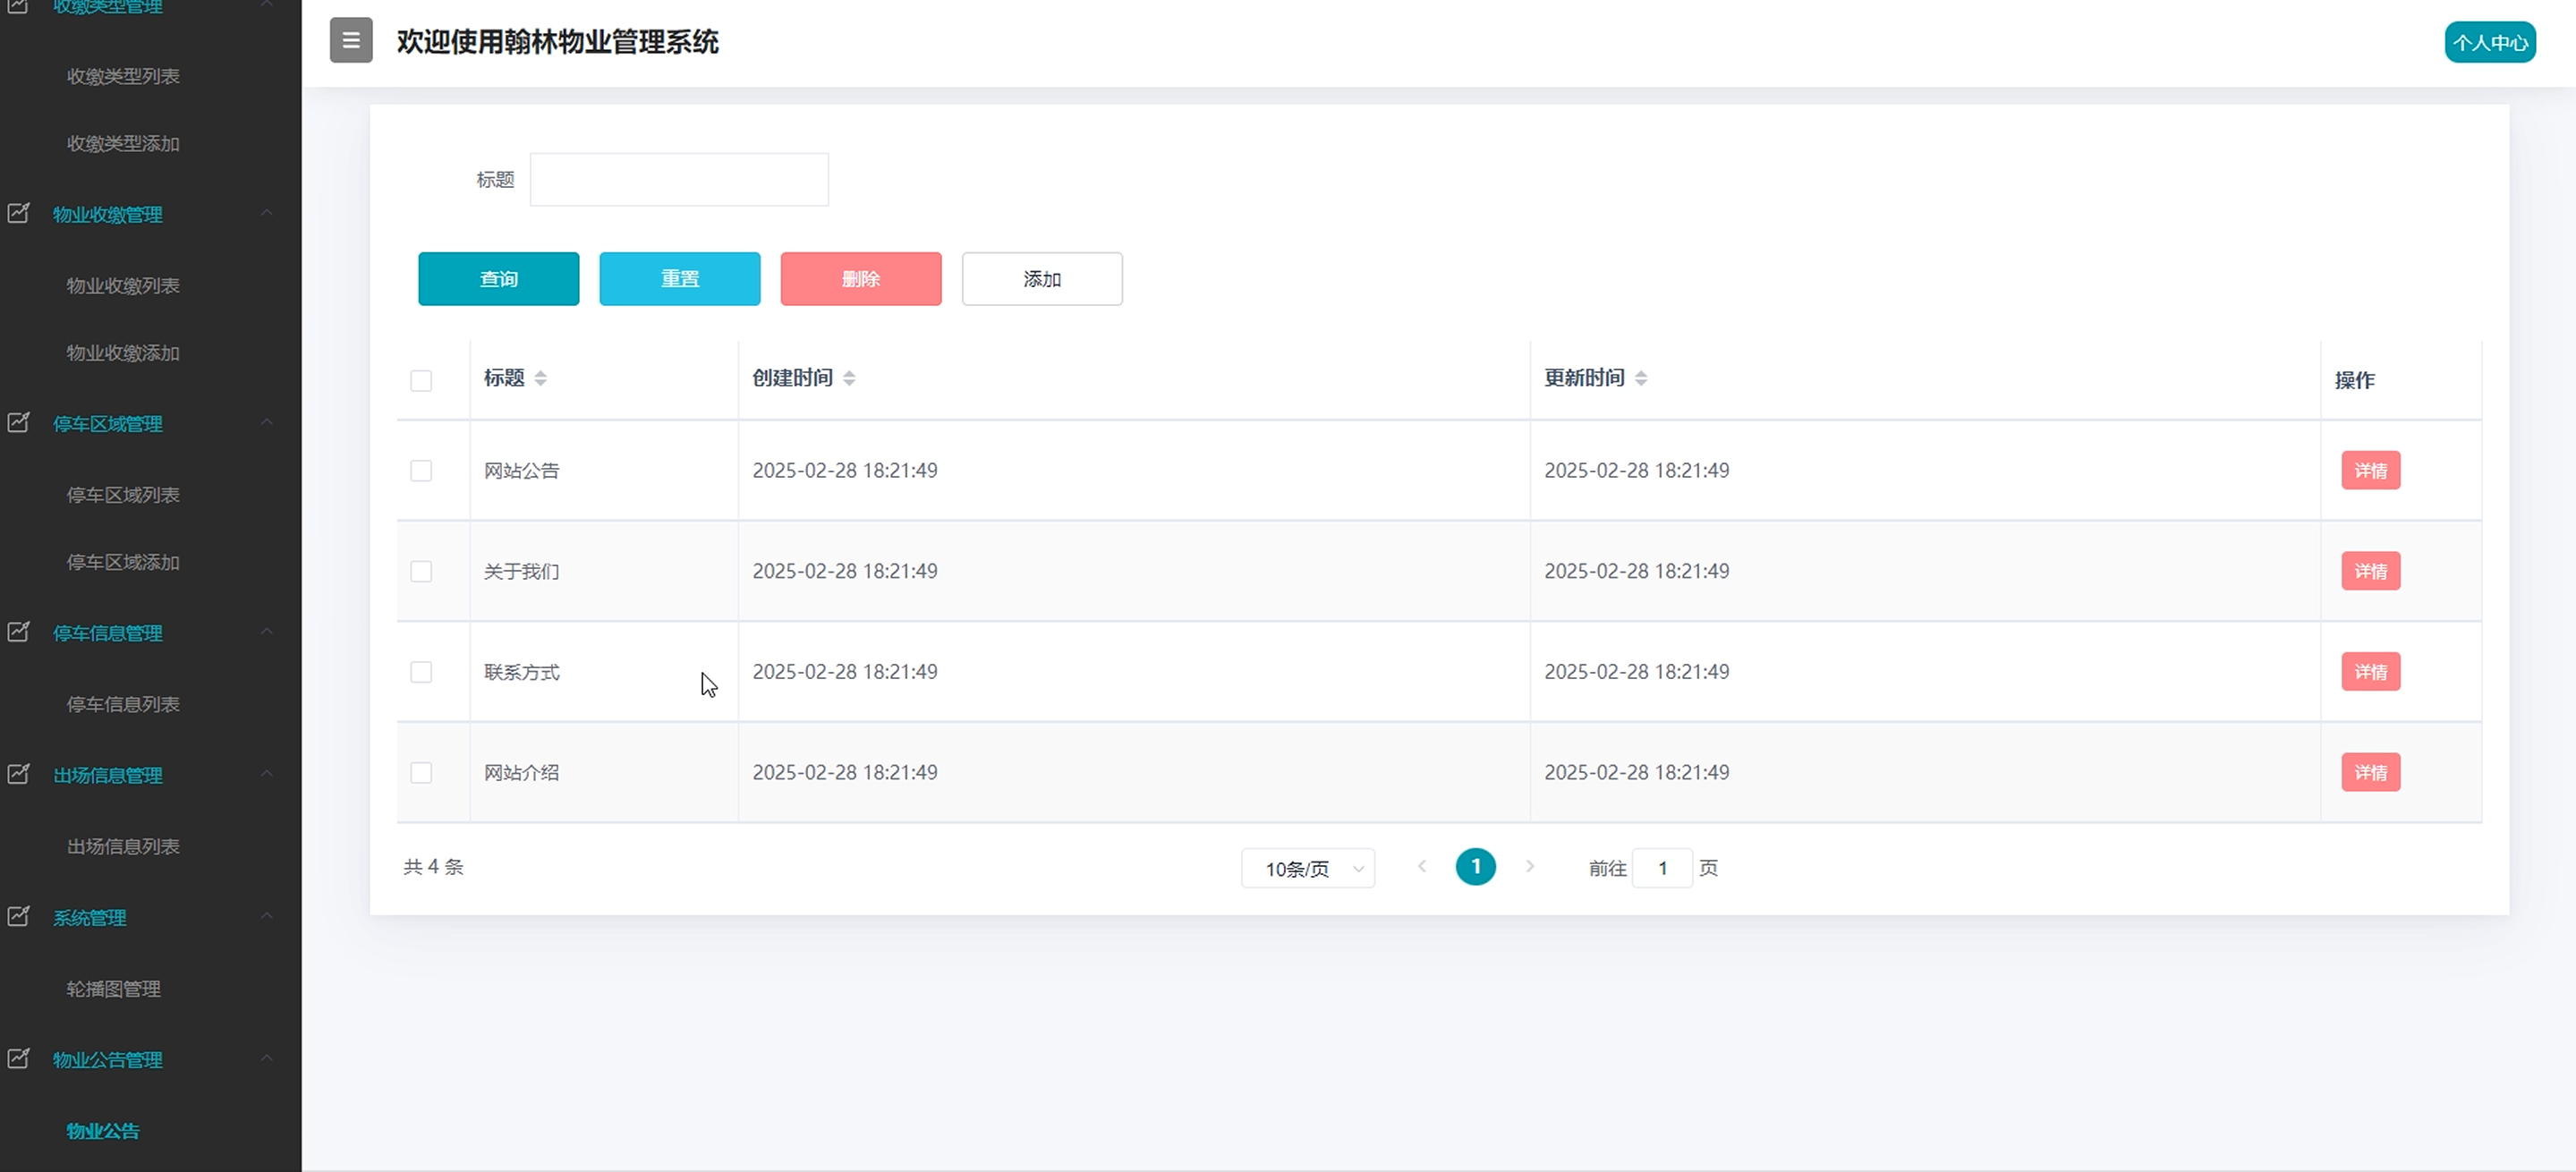Collapse the 物业公告管理 menu chevron
Image resolution: width=2576 pixels, height=1172 pixels.
[x=267, y=1058]
